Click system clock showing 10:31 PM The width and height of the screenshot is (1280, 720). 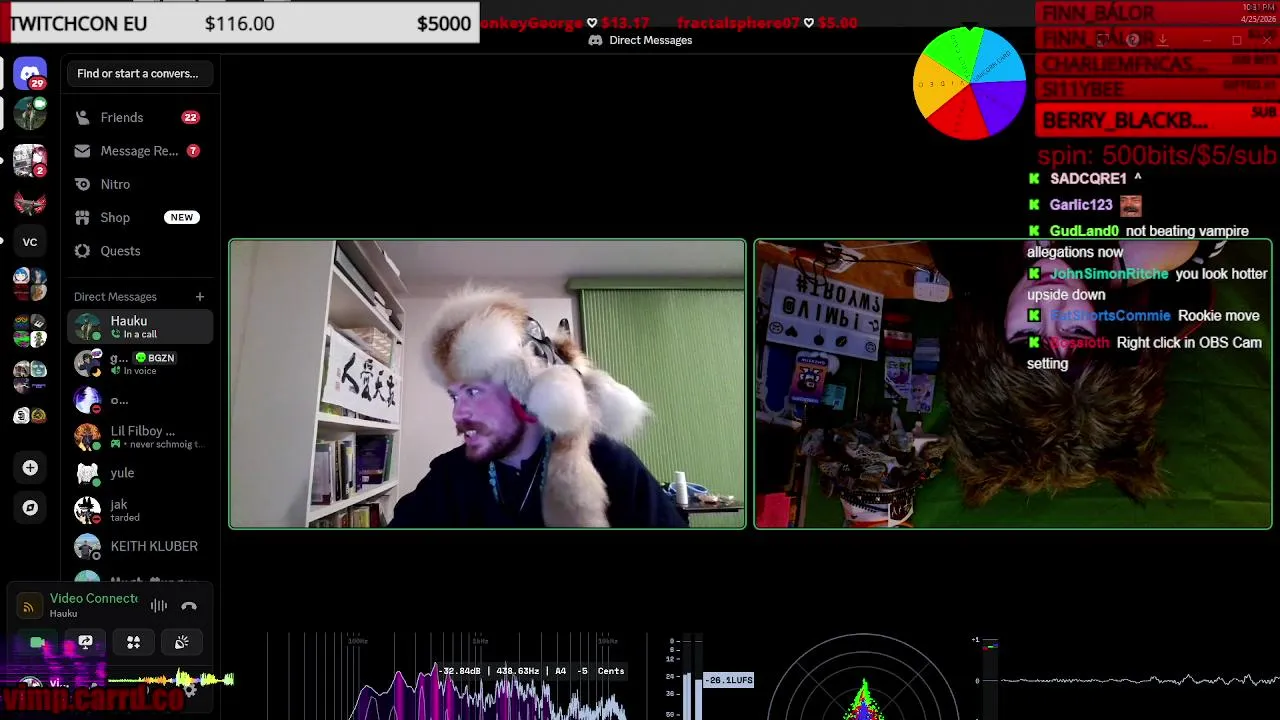[1257, 7]
